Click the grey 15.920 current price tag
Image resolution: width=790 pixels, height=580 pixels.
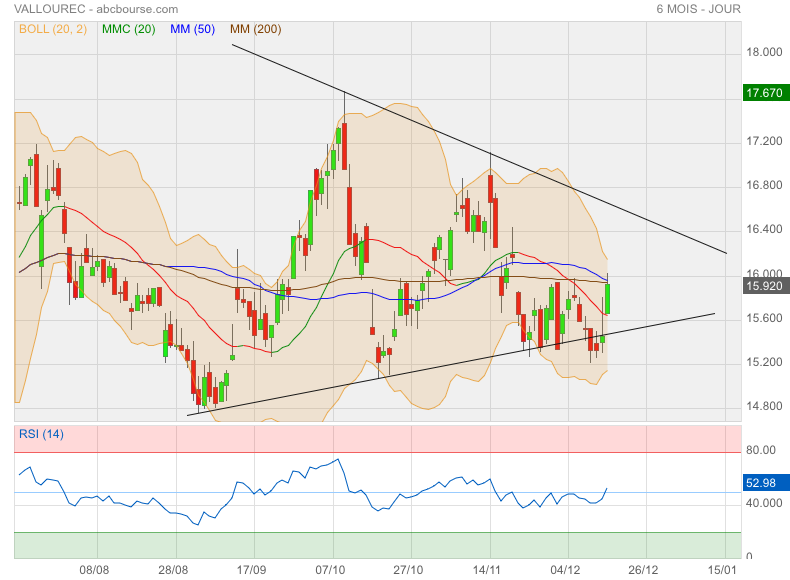(x=764, y=286)
